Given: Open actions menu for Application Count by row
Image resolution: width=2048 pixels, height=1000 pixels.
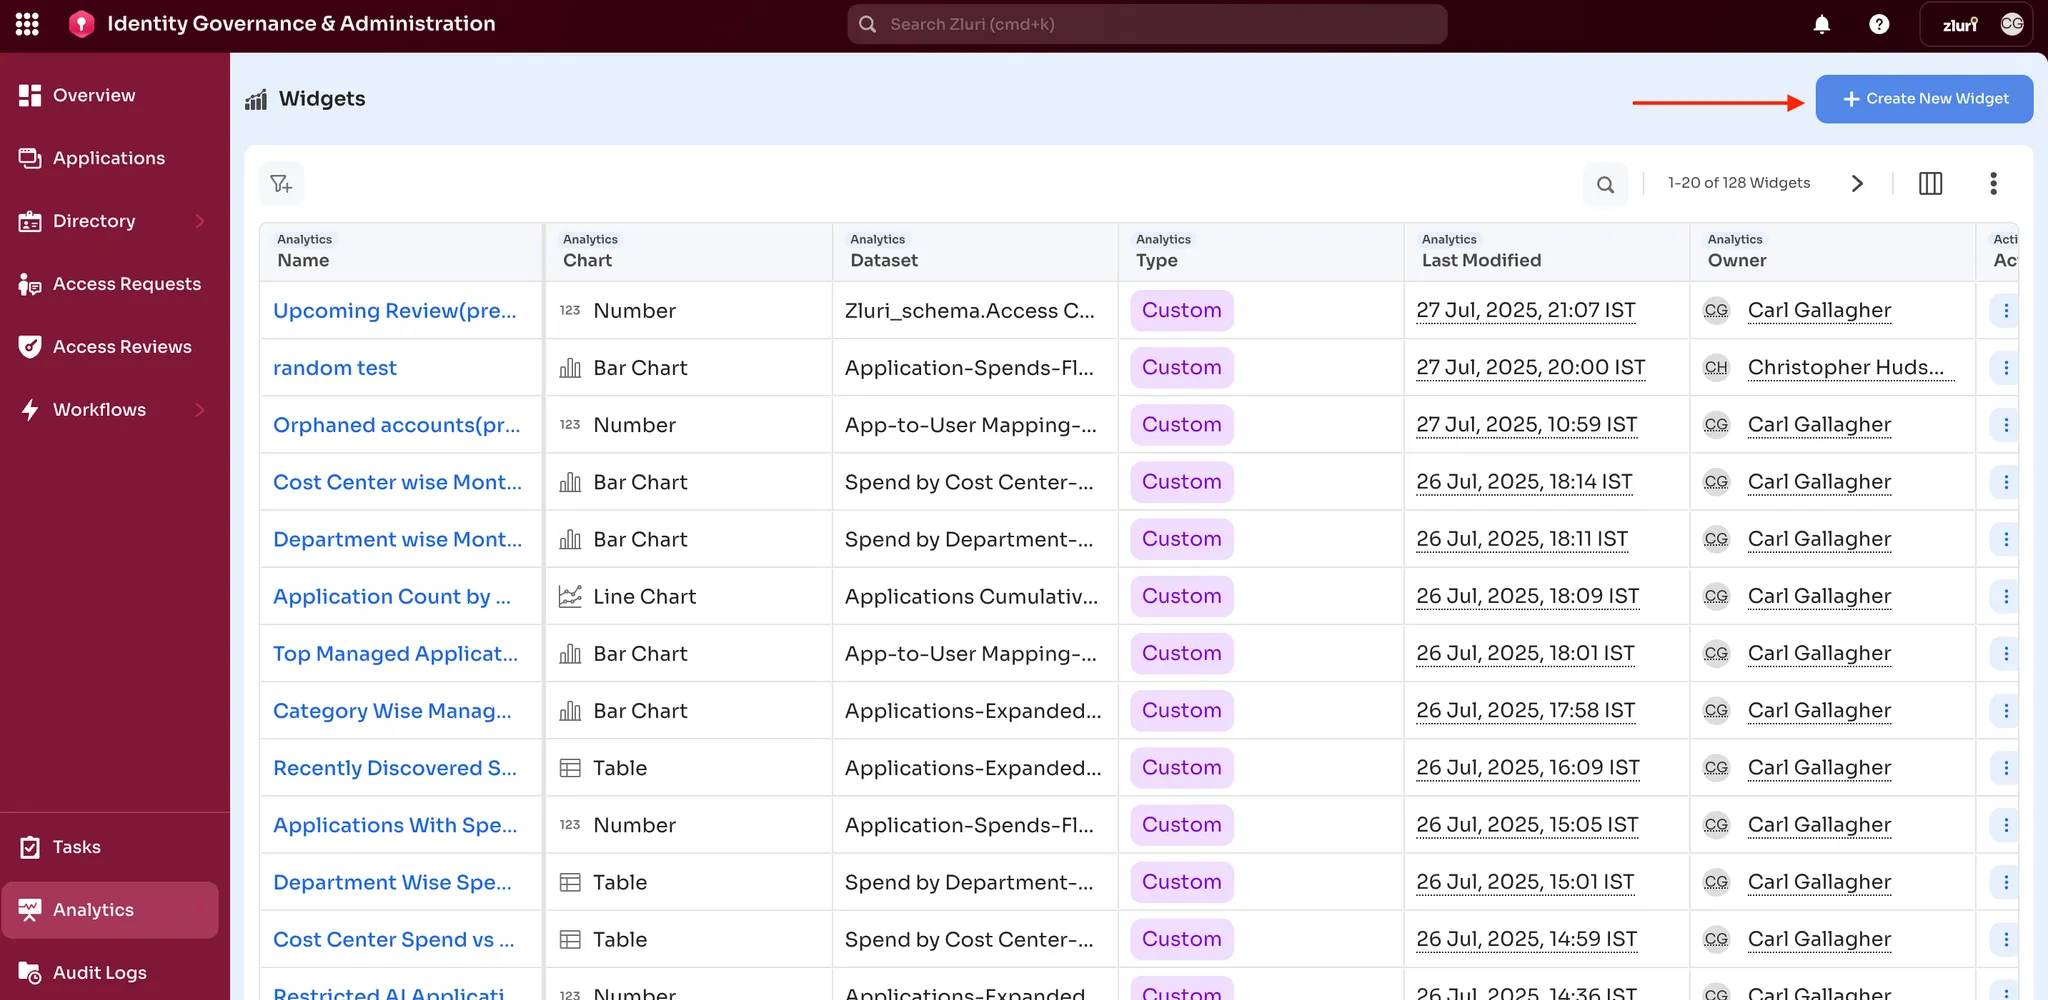Looking at the screenshot, I should click(x=2005, y=597).
